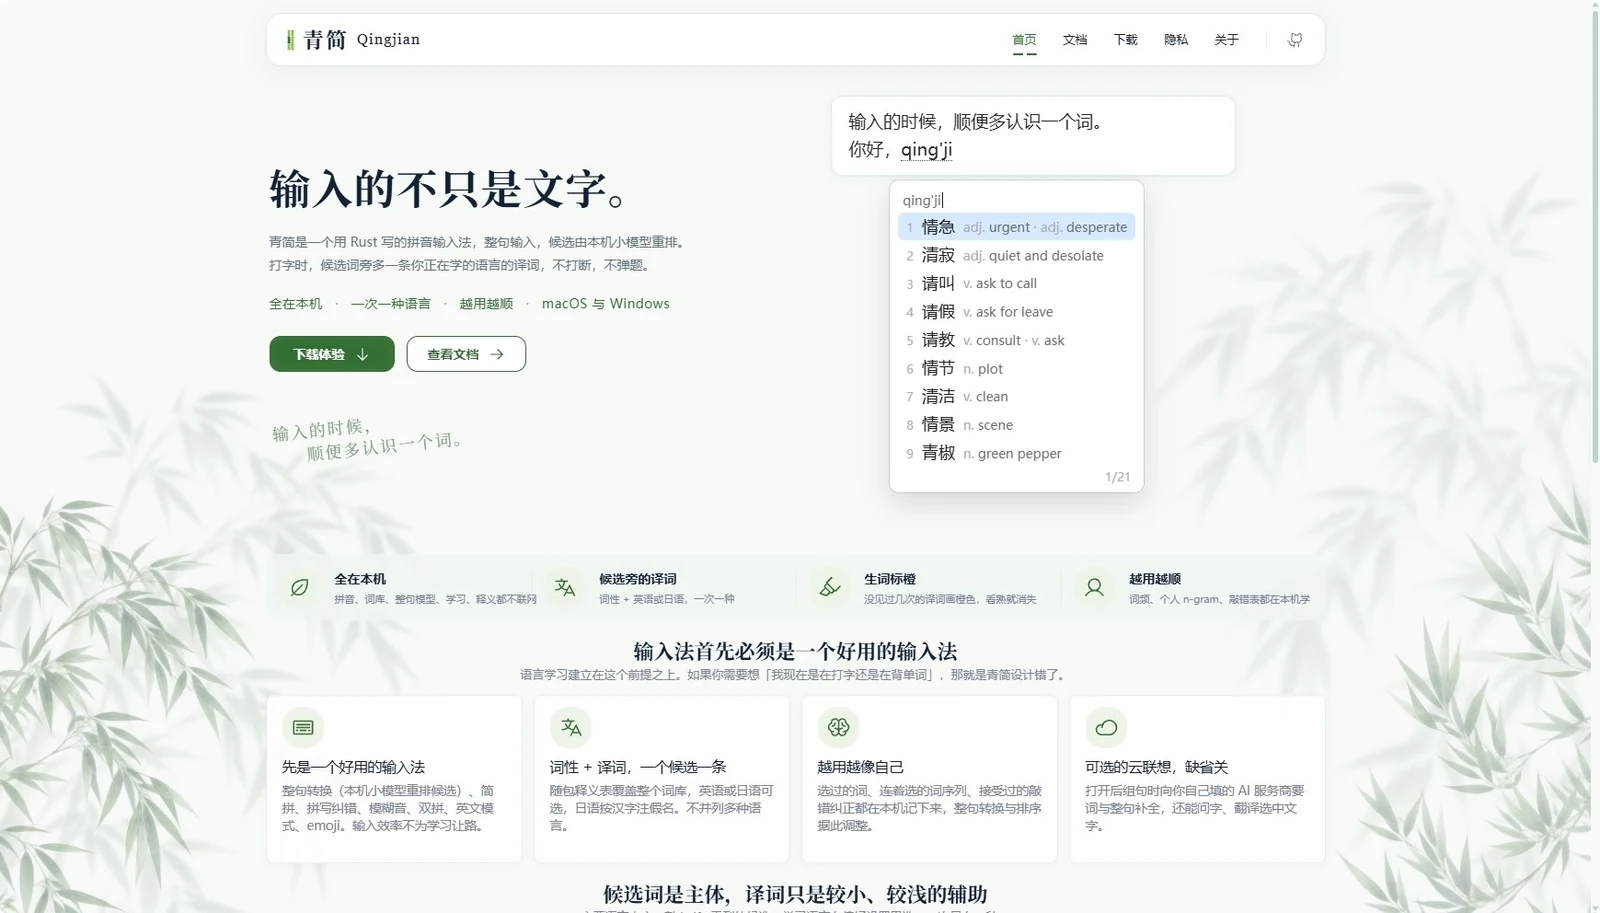Click the person icon beside 越用越顺
Image resolution: width=1600 pixels, height=913 pixels.
coord(1095,588)
